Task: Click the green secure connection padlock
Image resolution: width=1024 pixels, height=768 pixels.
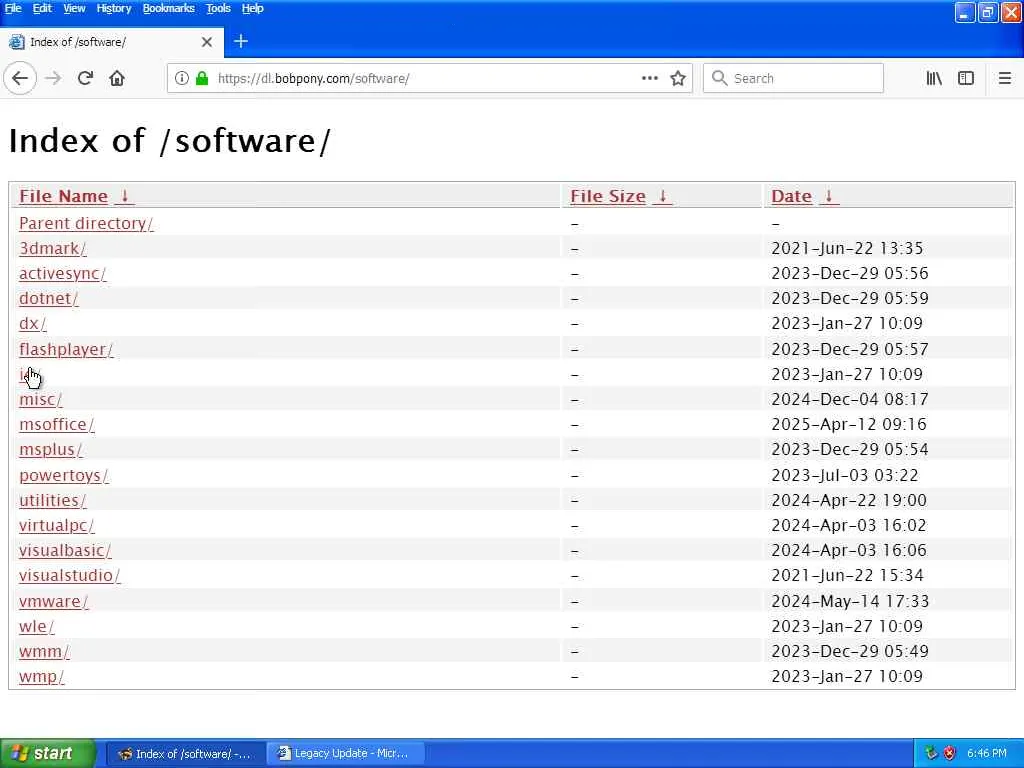Action: coord(202,78)
